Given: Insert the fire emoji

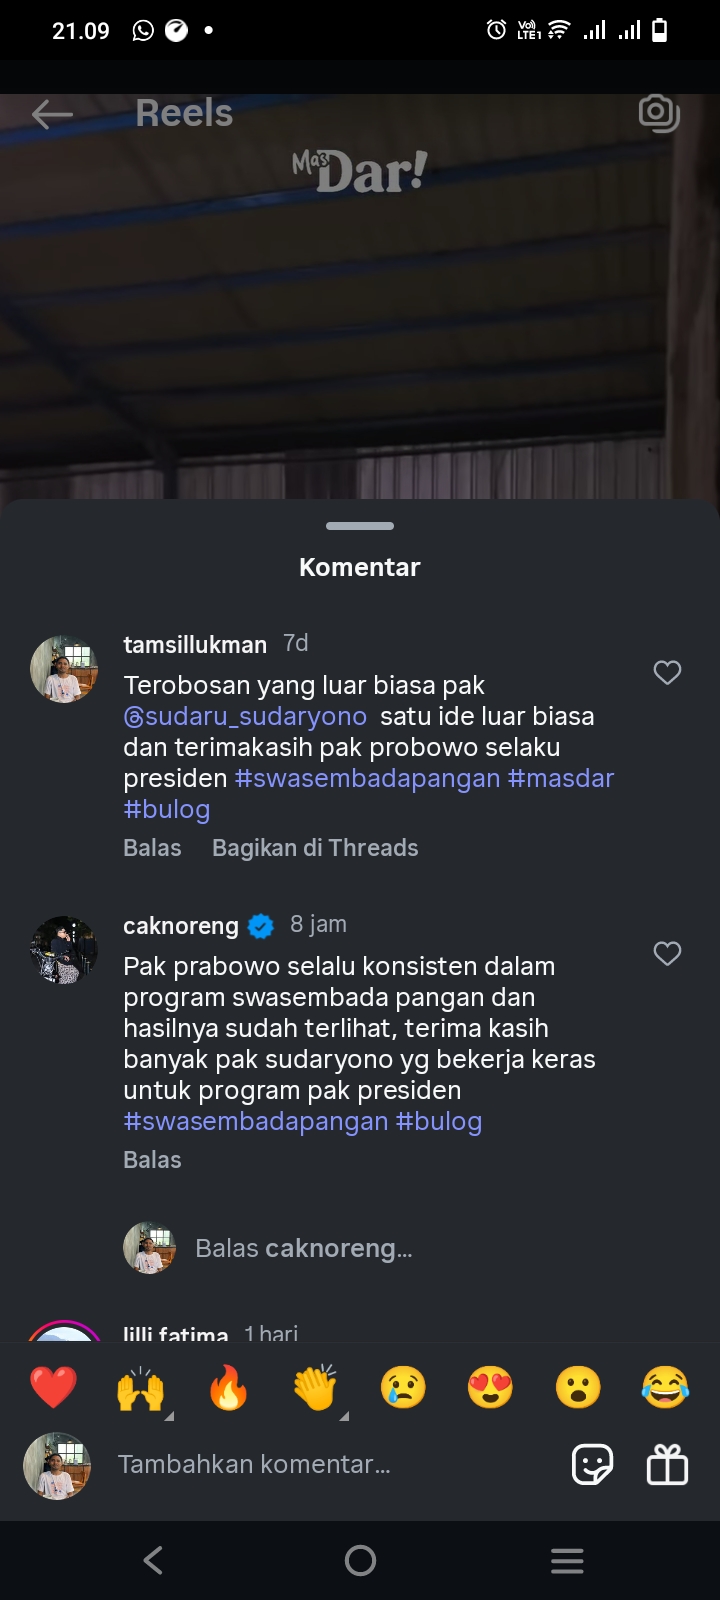Looking at the screenshot, I should [x=229, y=1388].
